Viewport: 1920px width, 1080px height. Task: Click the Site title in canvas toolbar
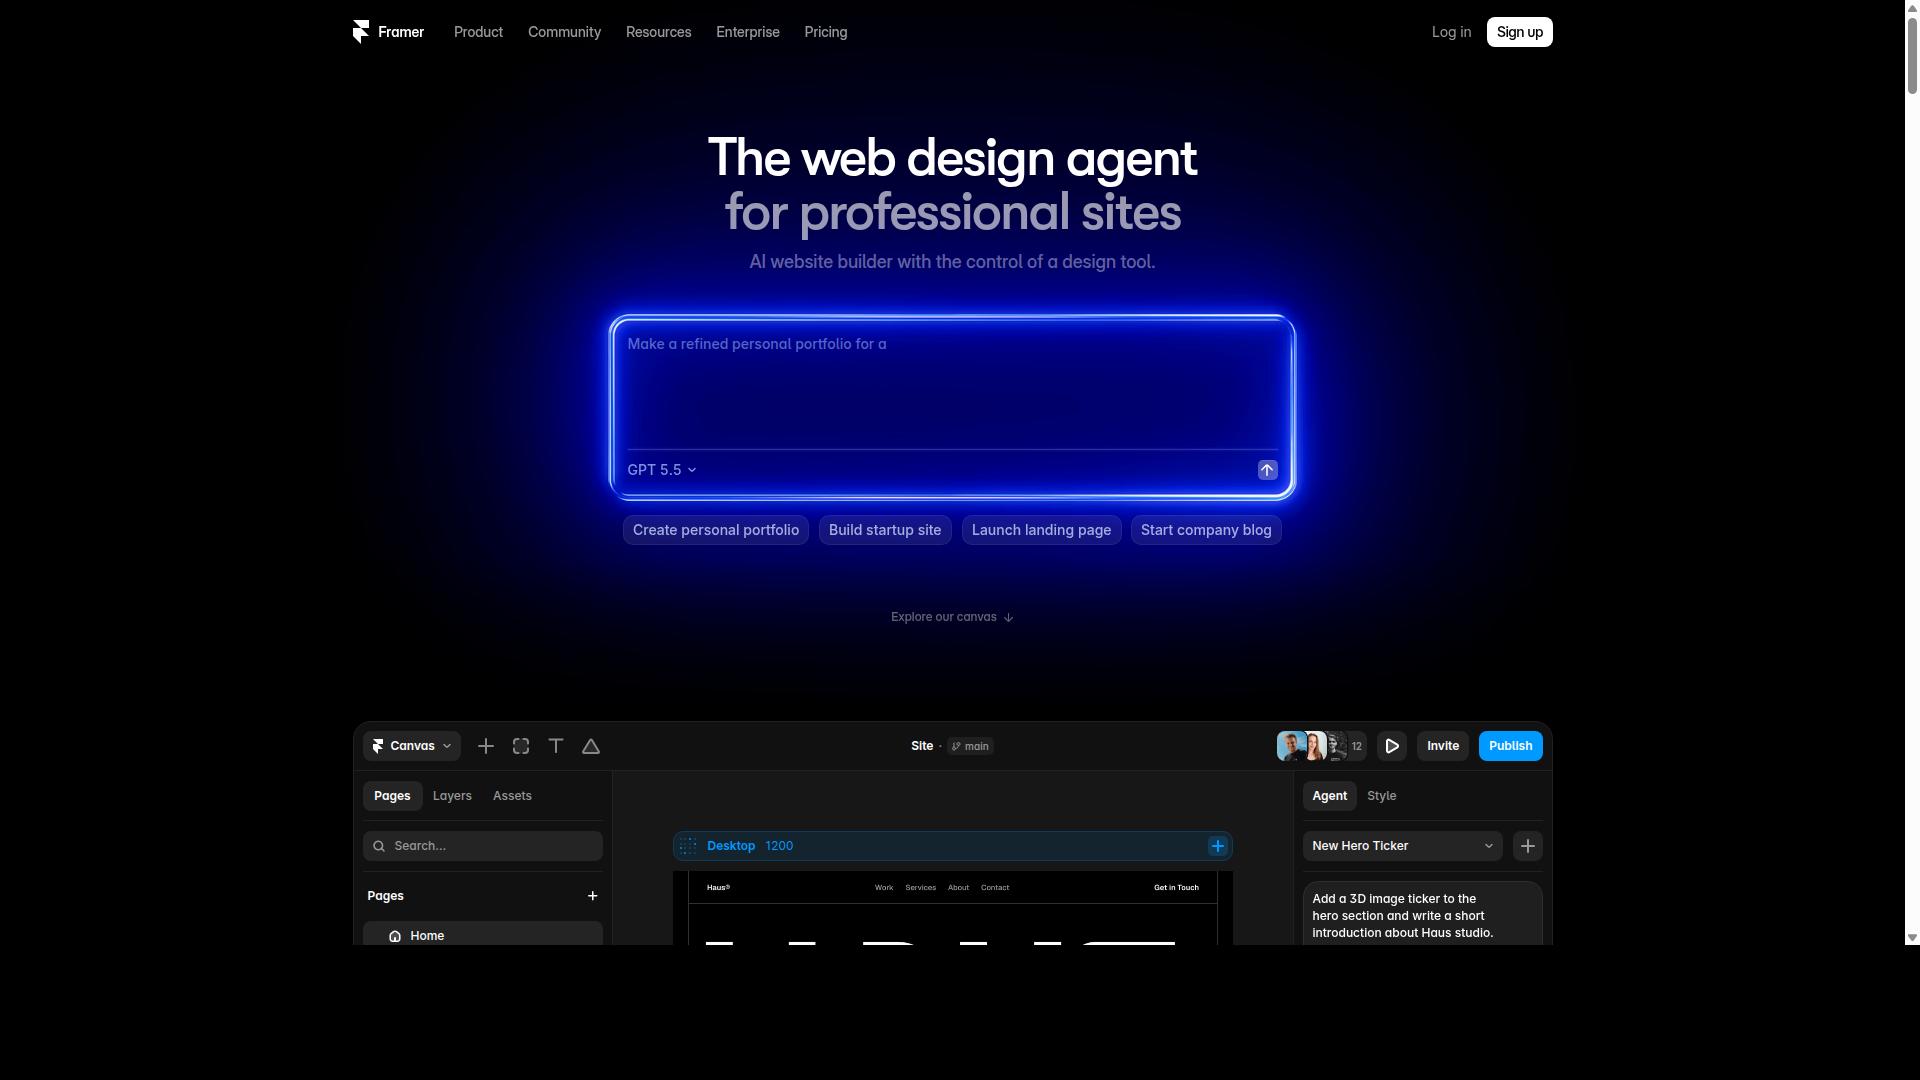pos(922,746)
